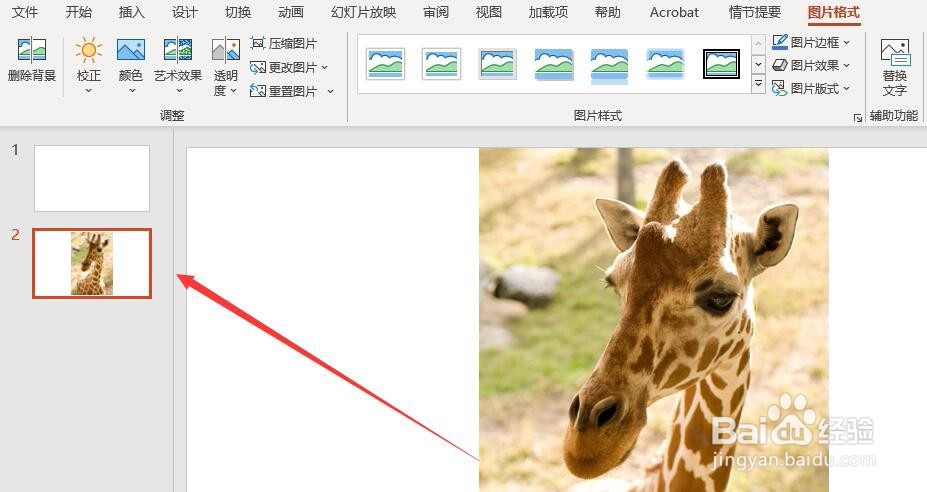The width and height of the screenshot is (927, 492).
Task: Expand the full picture styles gallery
Action: 759,84
